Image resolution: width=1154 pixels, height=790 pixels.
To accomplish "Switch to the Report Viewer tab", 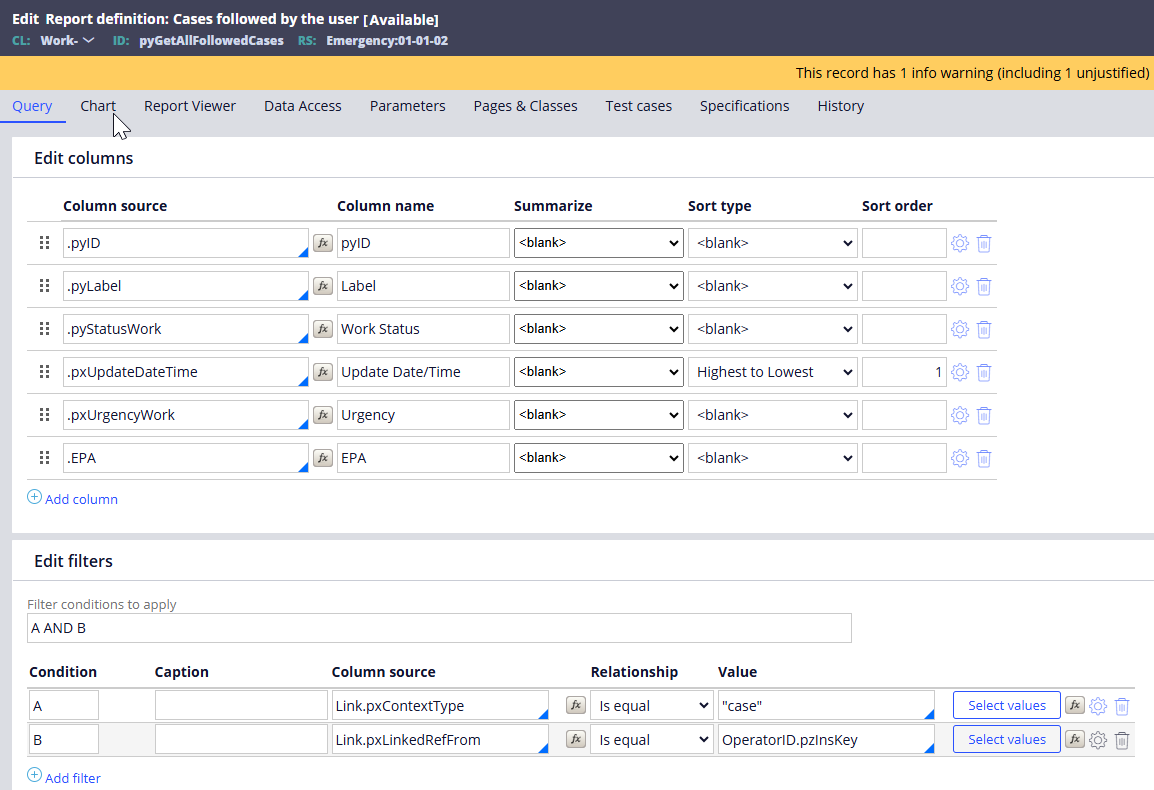I will [x=190, y=106].
